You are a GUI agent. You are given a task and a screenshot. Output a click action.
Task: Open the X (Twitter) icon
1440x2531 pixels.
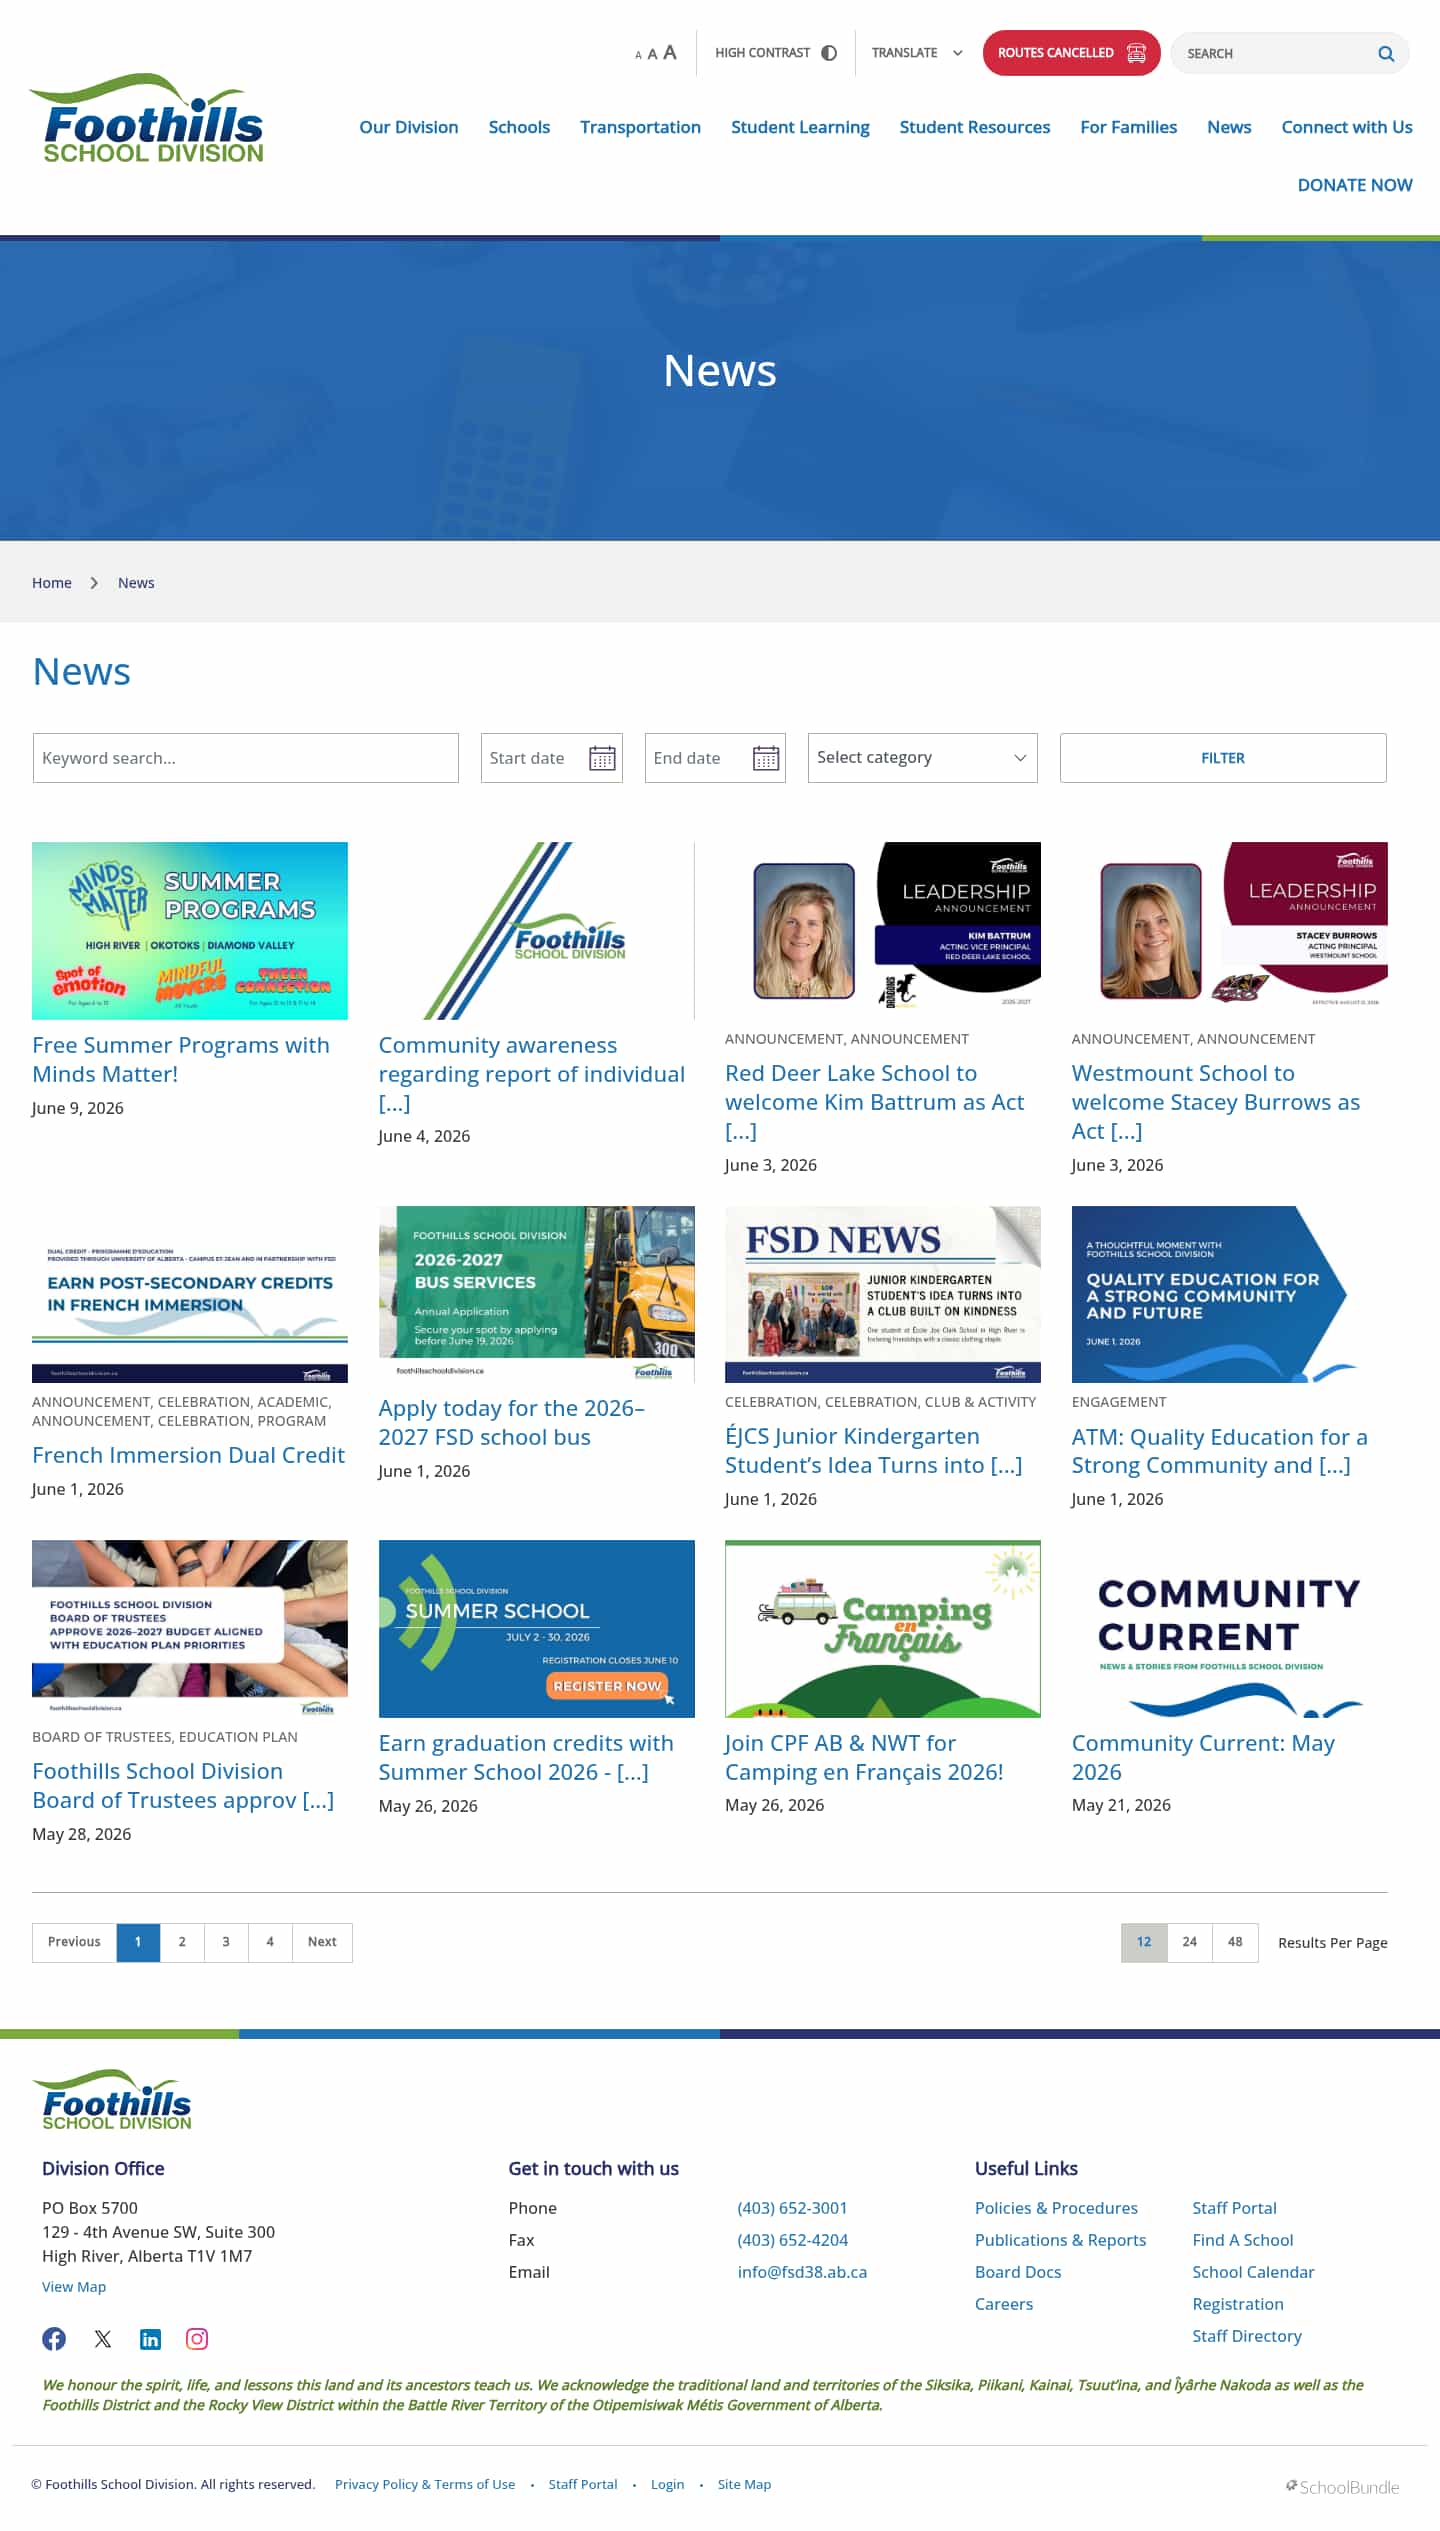103,2338
